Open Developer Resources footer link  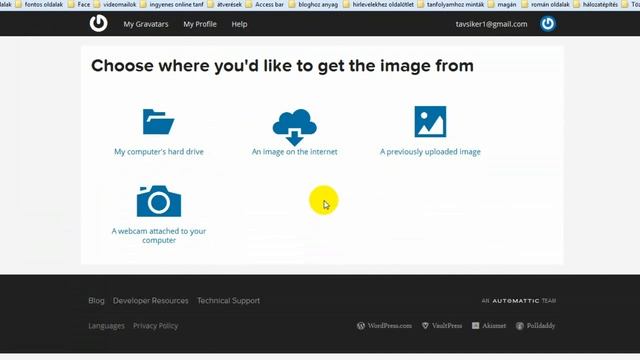pyautogui.click(x=151, y=301)
